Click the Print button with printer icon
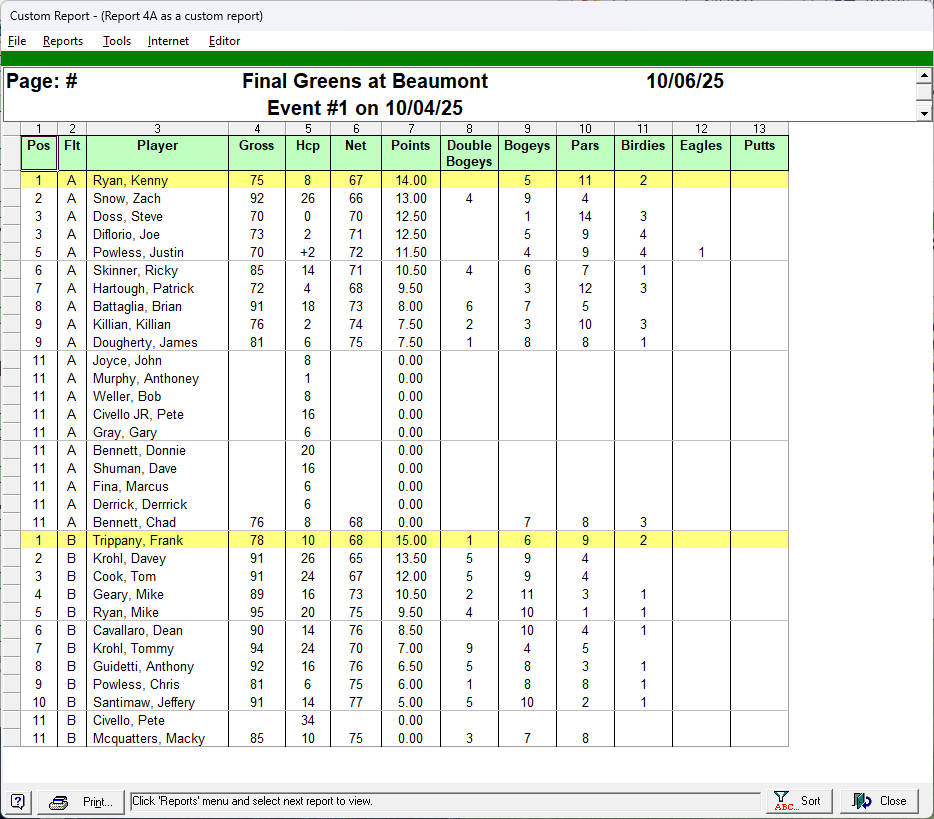Screen dimensions: 934x819 pos(85,801)
